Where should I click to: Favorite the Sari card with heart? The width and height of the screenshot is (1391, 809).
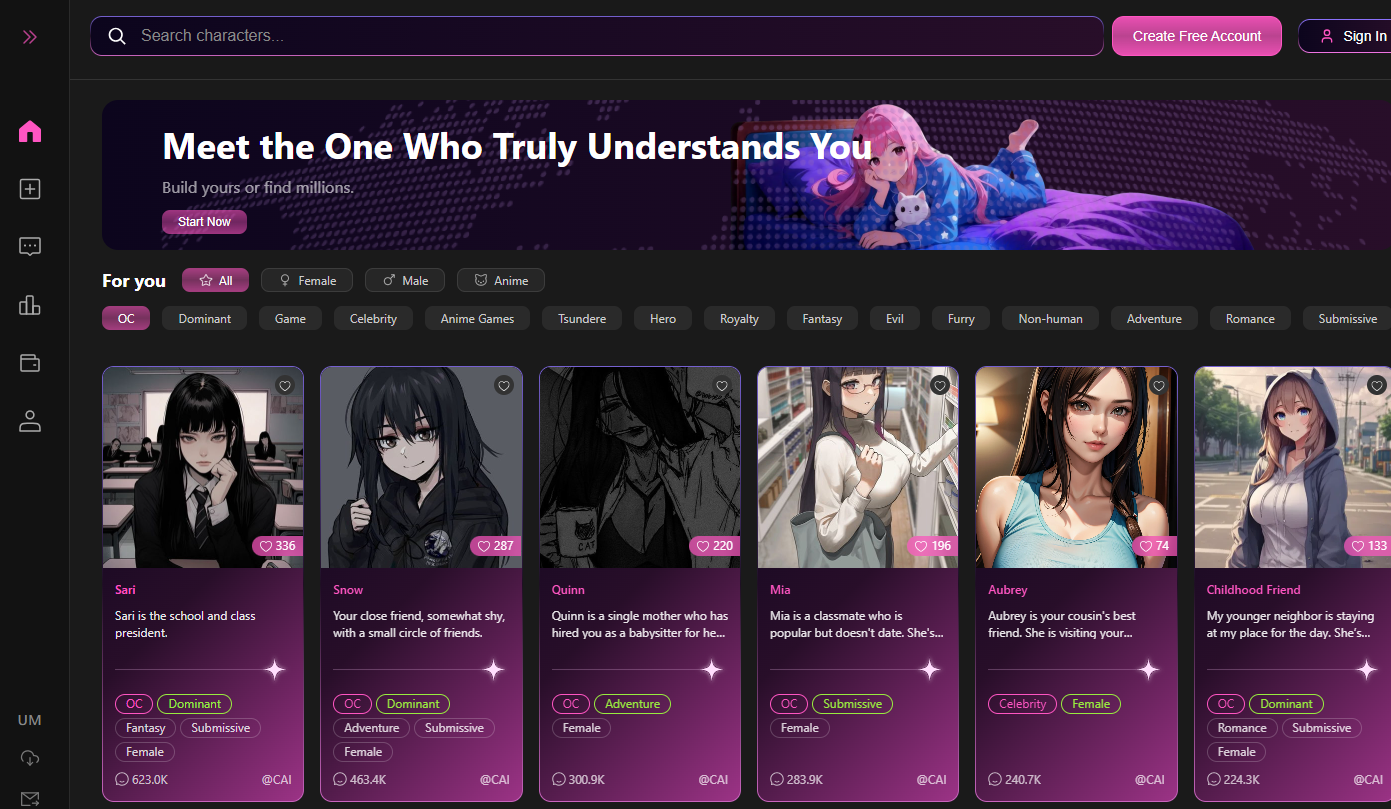pyautogui.click(x=285, y=385)
